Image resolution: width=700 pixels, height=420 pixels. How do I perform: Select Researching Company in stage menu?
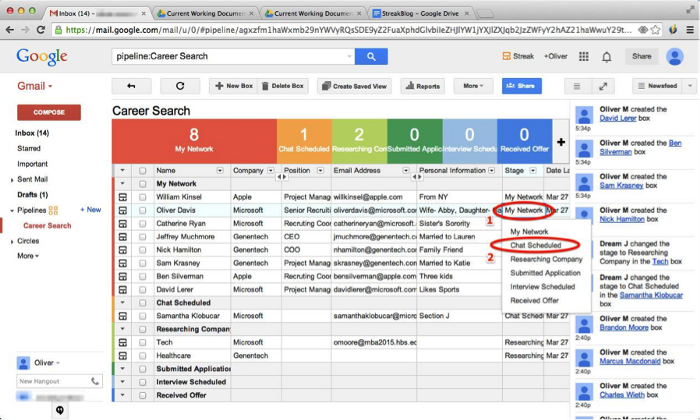coord(546,259)
